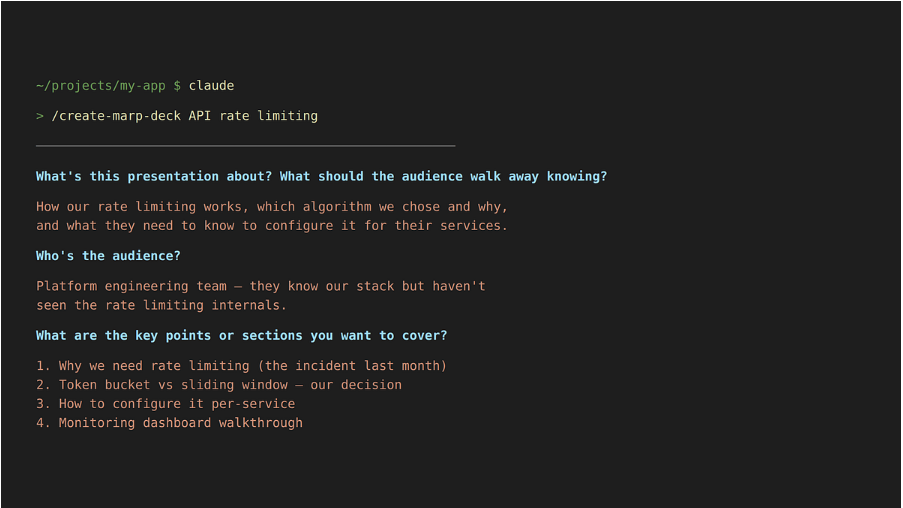Click the ~/projects/my-app directory path
Image resolution: width=903 pixels, height=508 pixels.
pos(100,86)
